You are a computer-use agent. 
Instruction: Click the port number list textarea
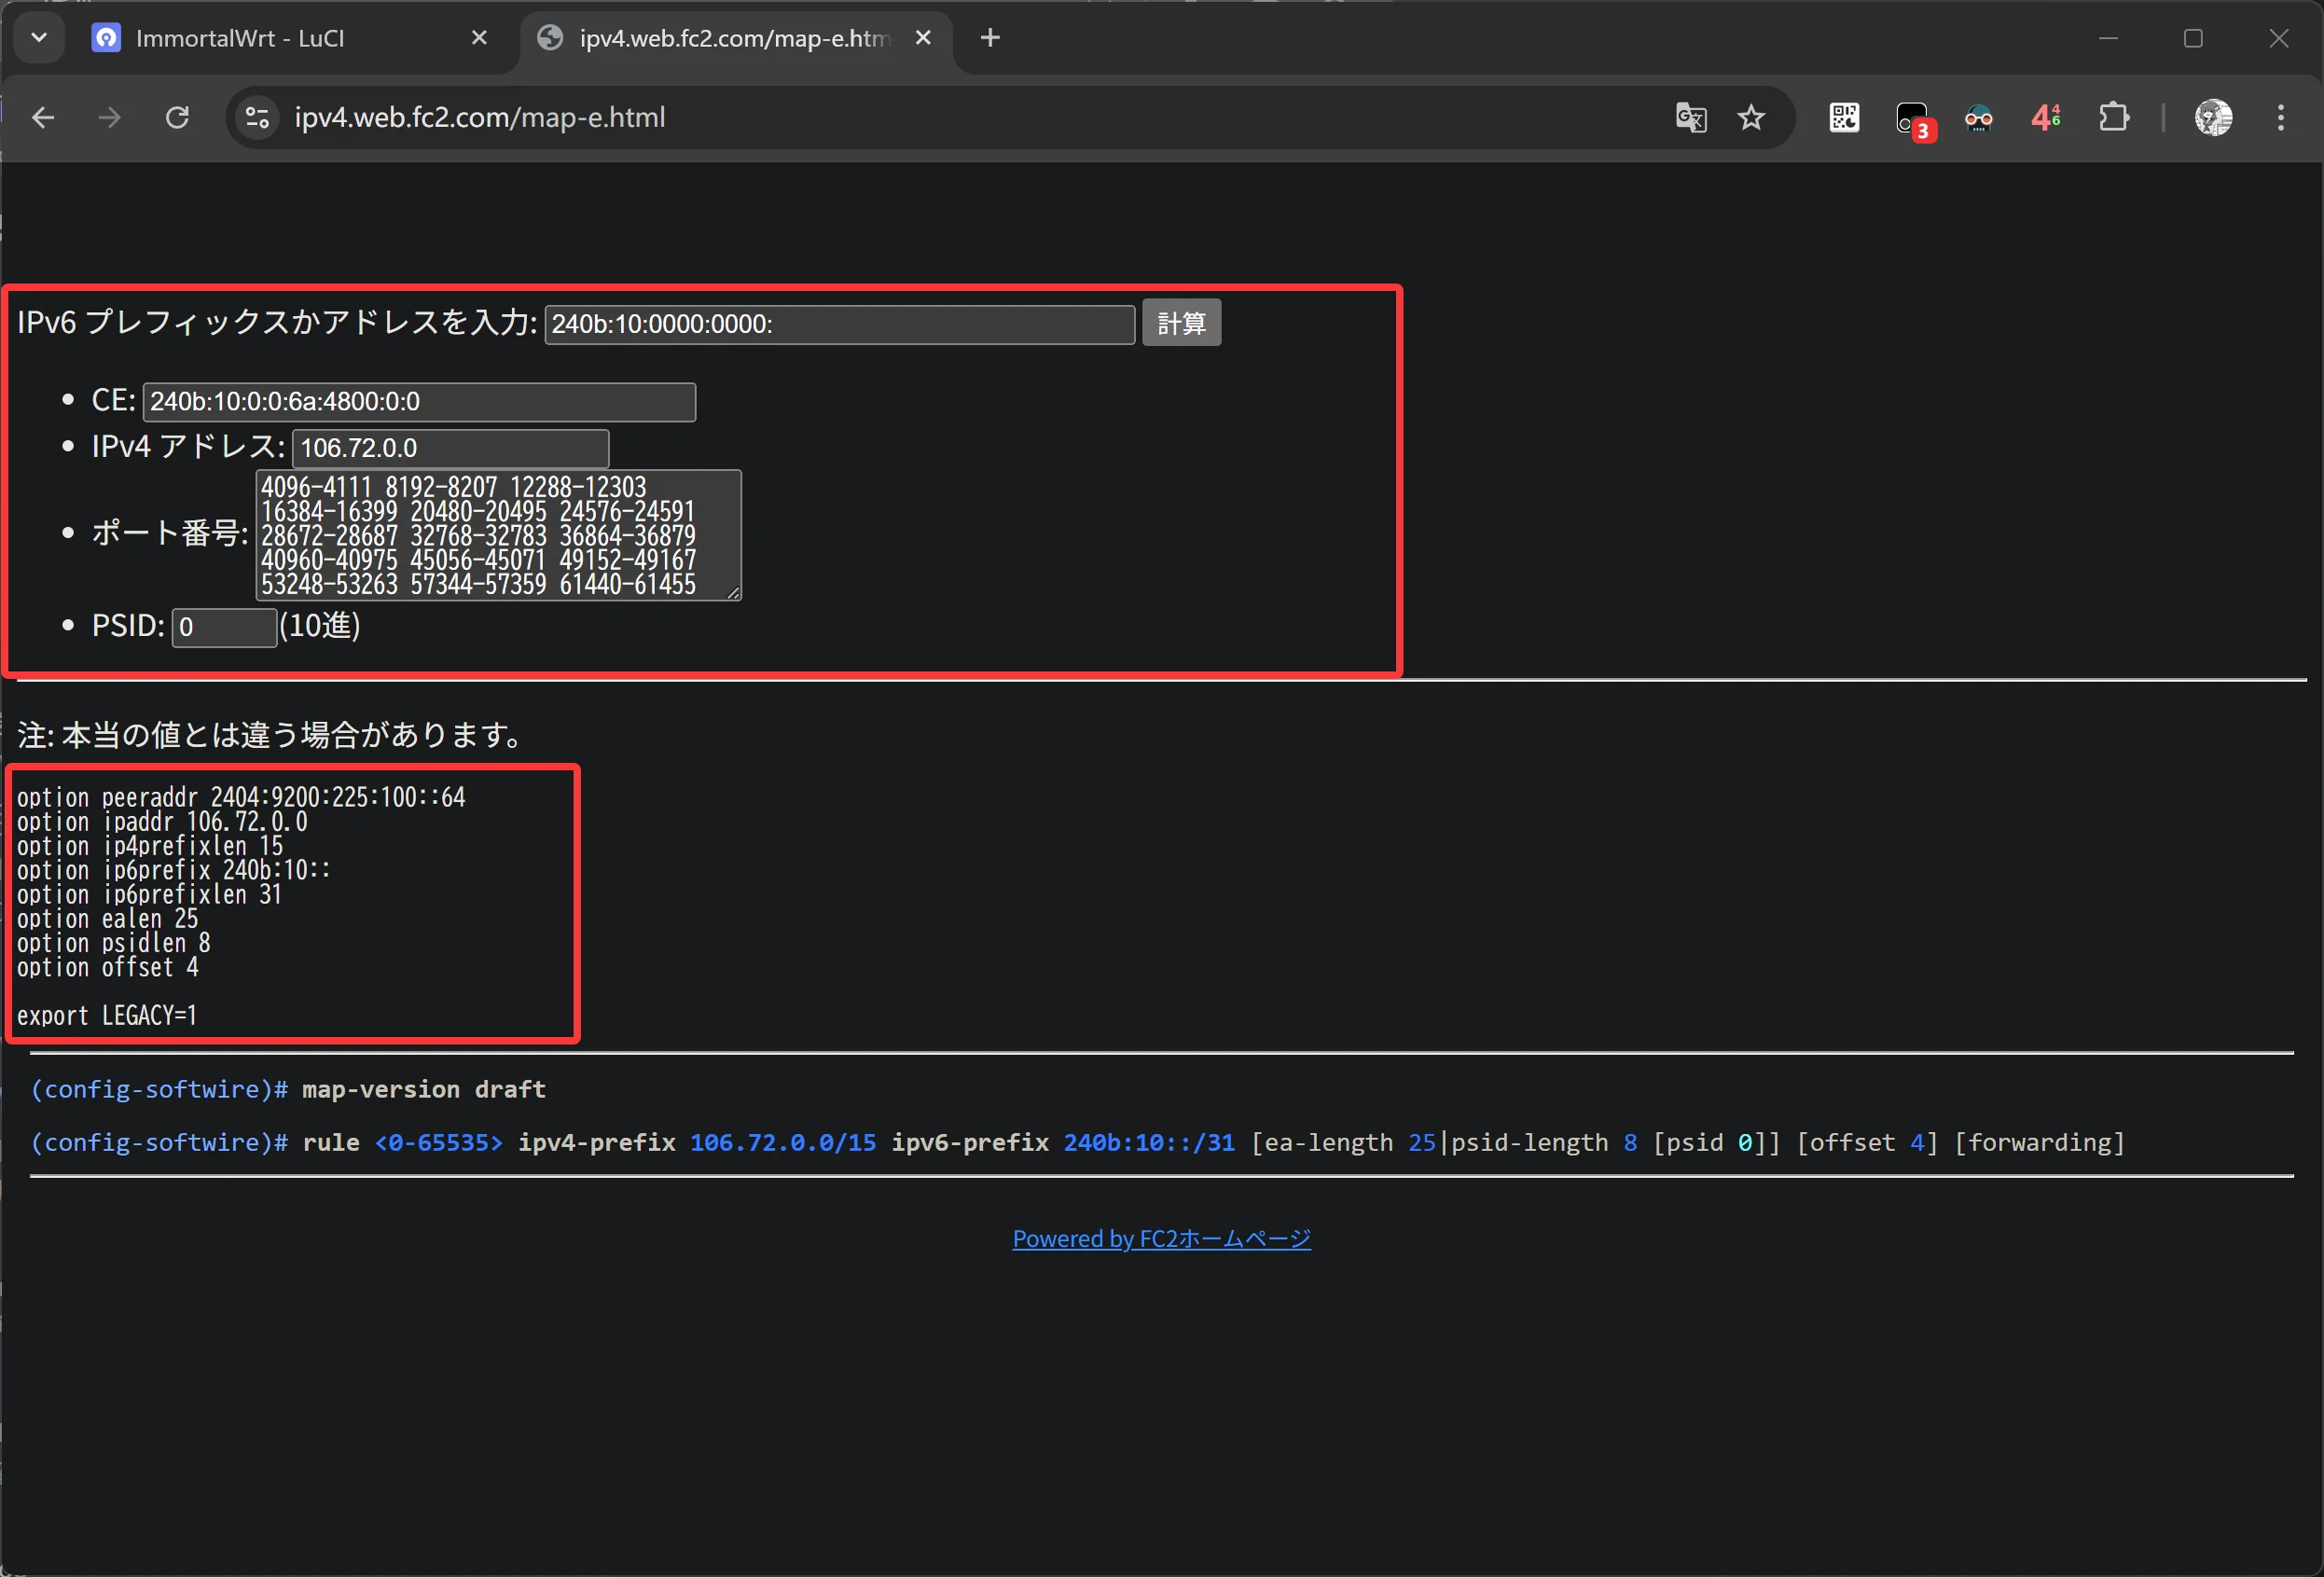coord(497,535)
